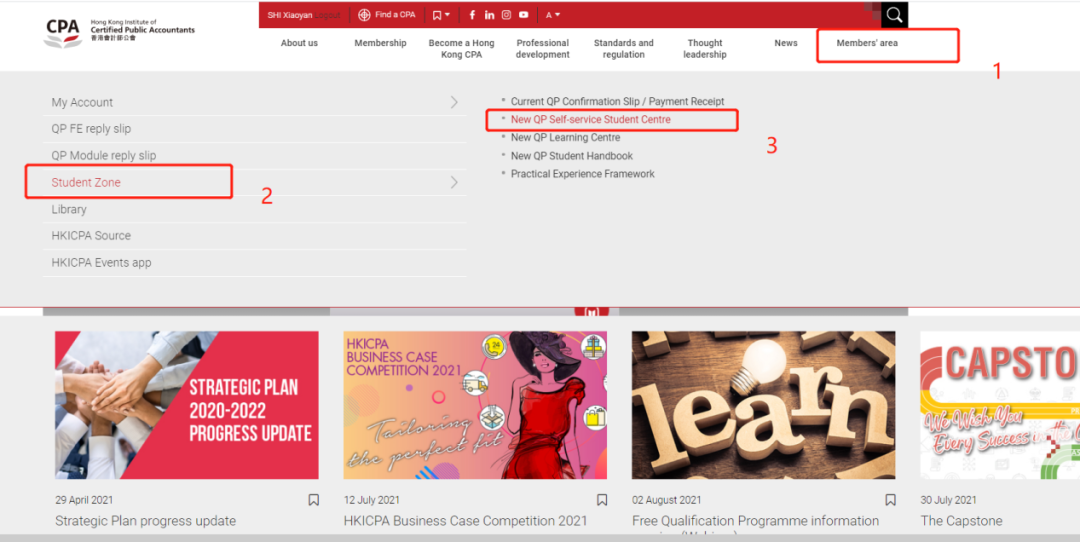The height and width of the screenshot is (542, 1080).
Task: Open the News menu
Action: (786, 43)
